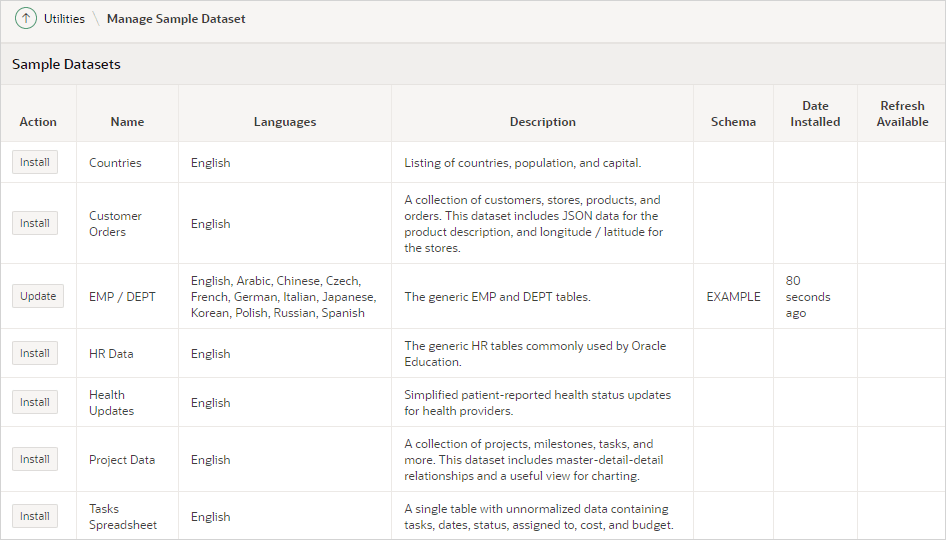The image size is (946, 540).
Task: Click 'The generic EMP and DEPT tables.' text
Action: [x=497, y=297]
